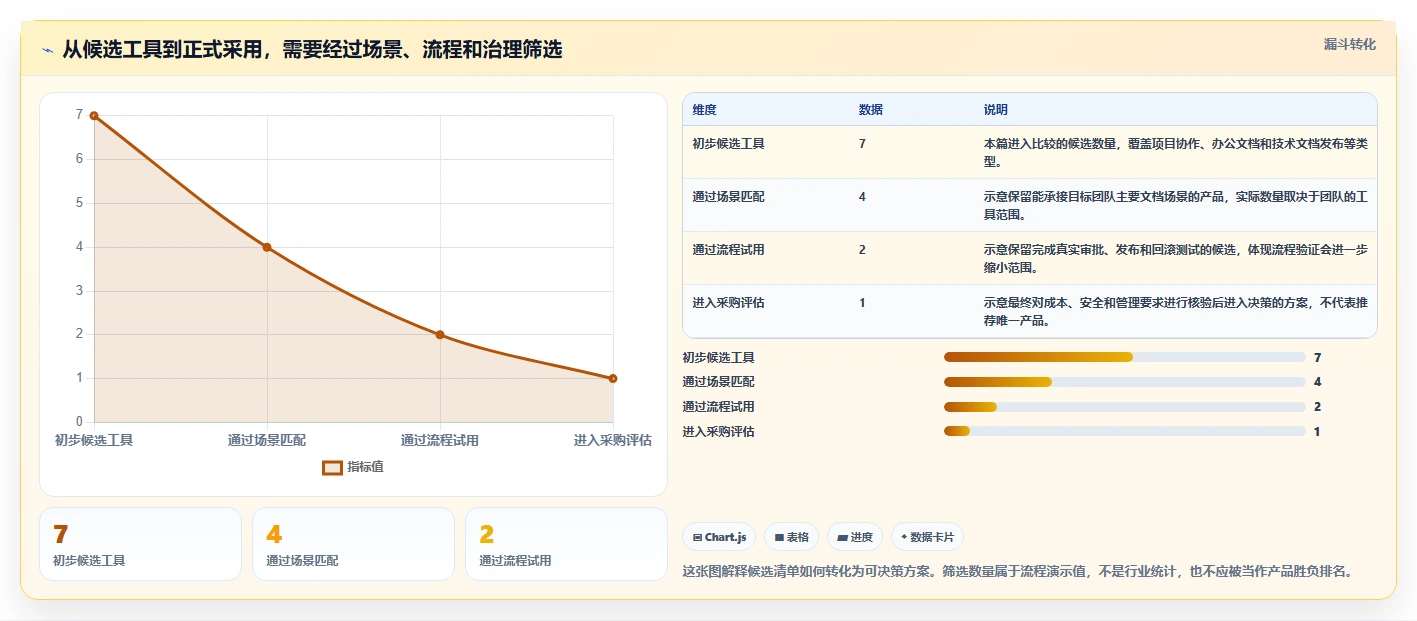1417x621 pixels.
Task: Click the chart point at 进入采购评估 value 1
Action: (x=613, y=378)
